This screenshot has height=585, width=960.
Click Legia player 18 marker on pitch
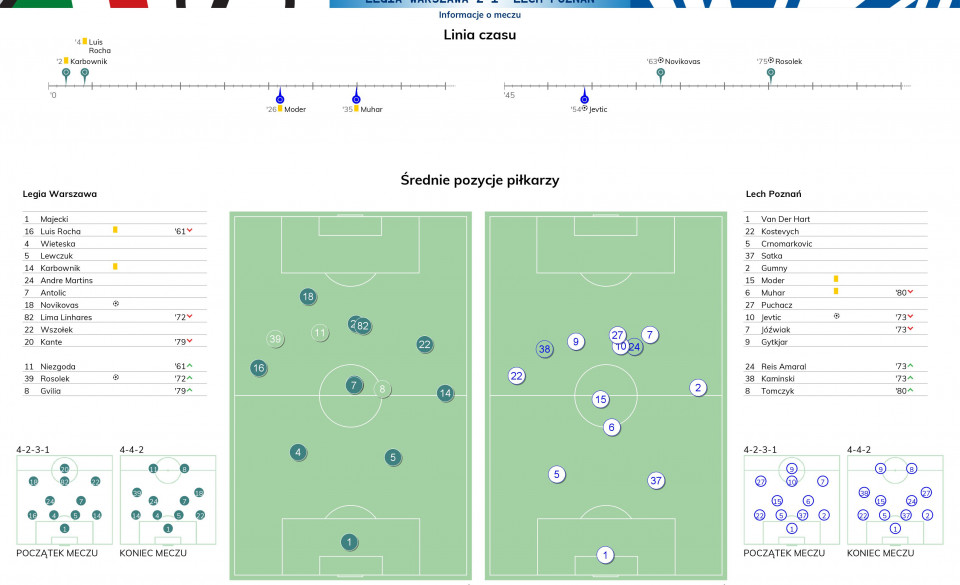point(308,297)
